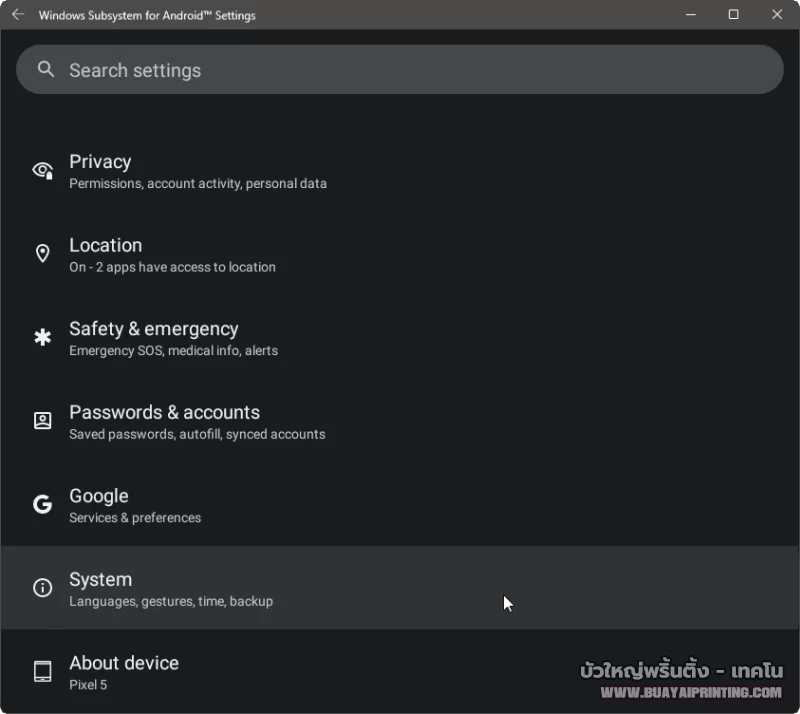Screen dimensions: 800x714
Task: Click the Safety & emergency asterisk icon
Action: pos(43,338)
